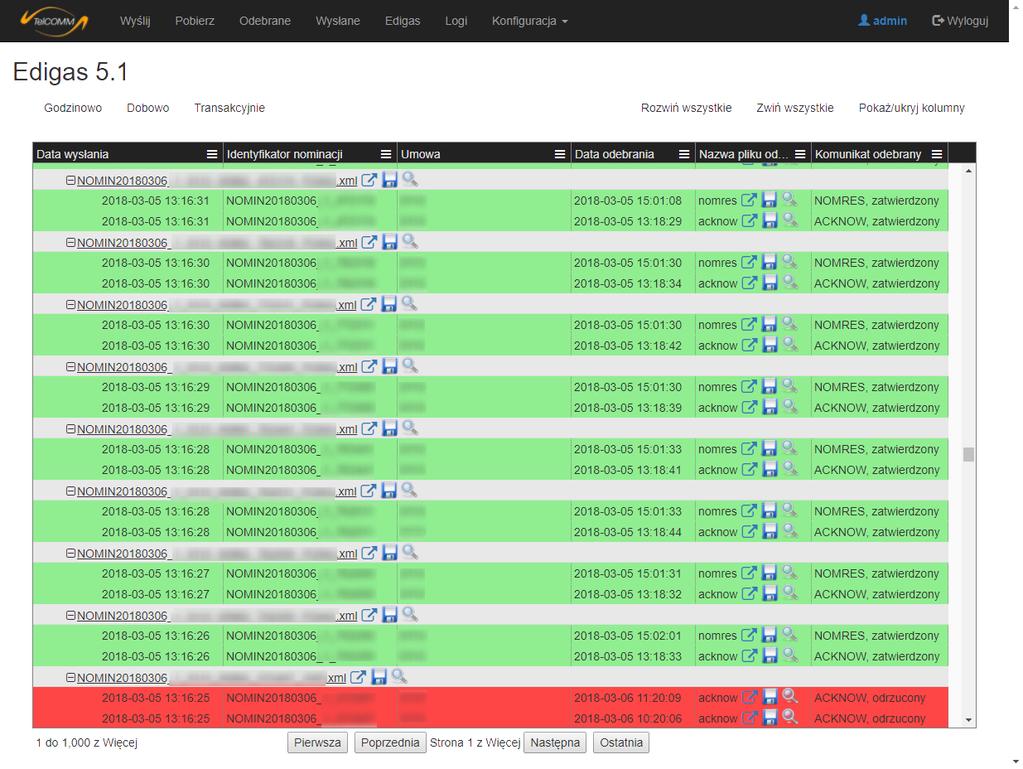Save the xml group file sent 13:16:26
Viewport: 1023px width, 769px height.
coord(389,615)
